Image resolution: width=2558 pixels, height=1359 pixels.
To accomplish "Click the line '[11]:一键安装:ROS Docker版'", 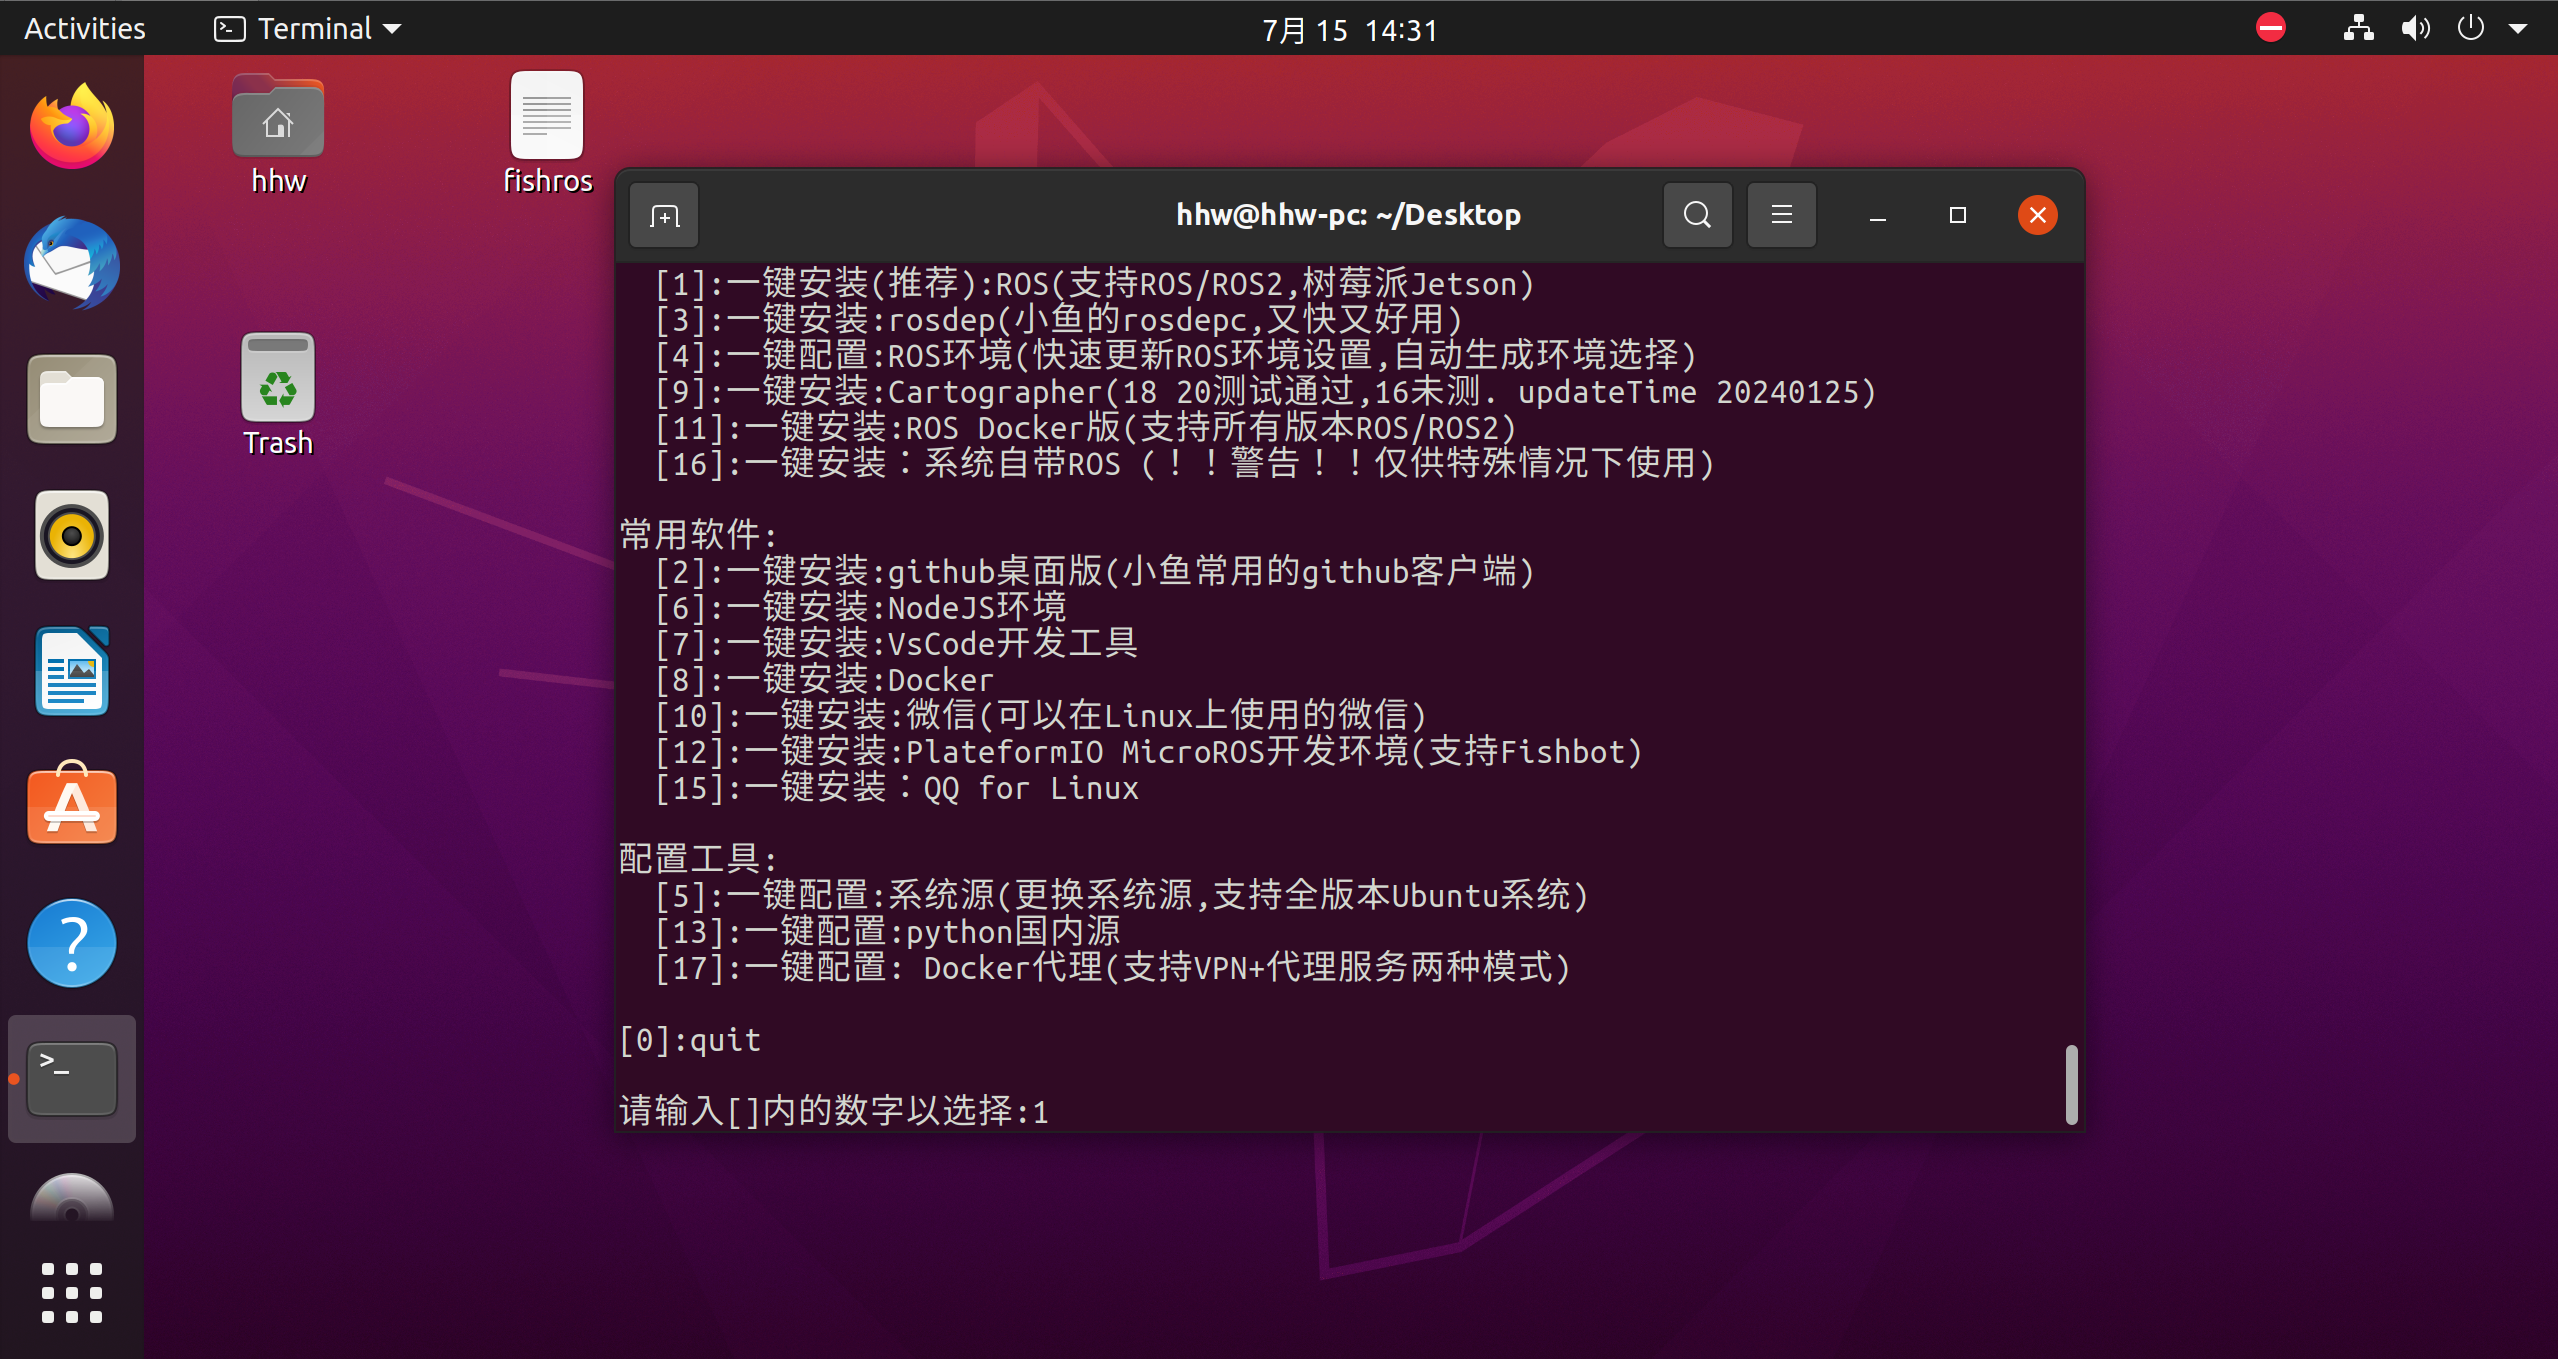I will point(1085,427).
